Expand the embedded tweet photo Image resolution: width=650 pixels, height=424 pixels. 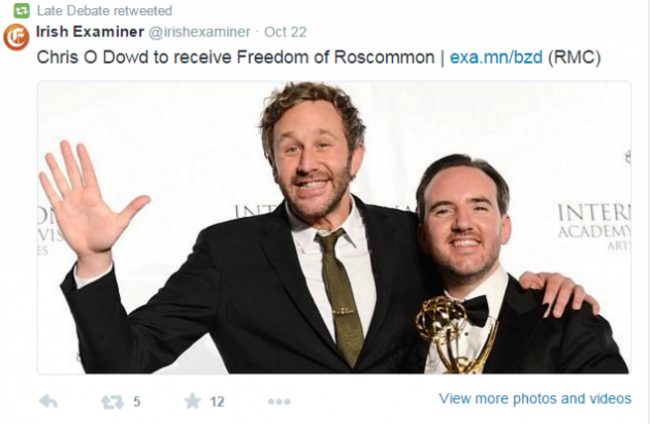point(334,228)
